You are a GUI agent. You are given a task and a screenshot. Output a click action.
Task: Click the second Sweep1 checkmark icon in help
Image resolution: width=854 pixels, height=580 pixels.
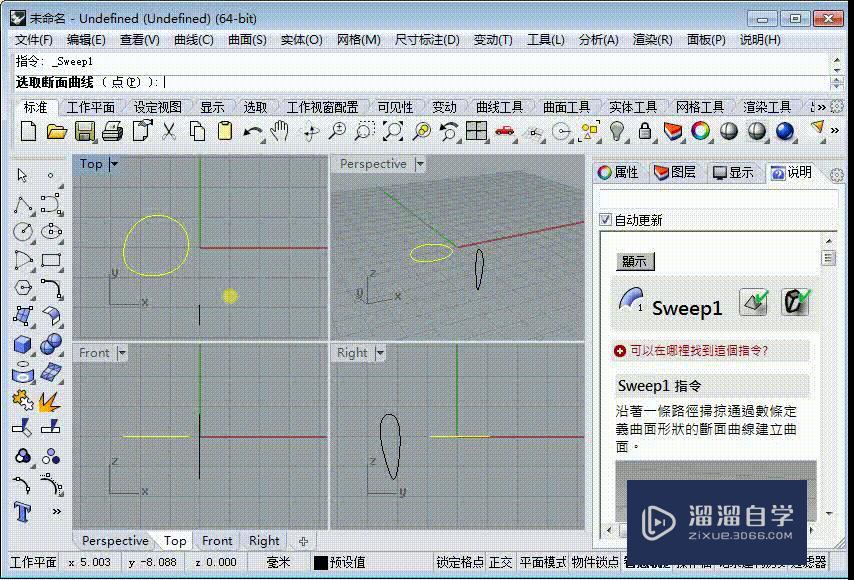tap(796, 302)
